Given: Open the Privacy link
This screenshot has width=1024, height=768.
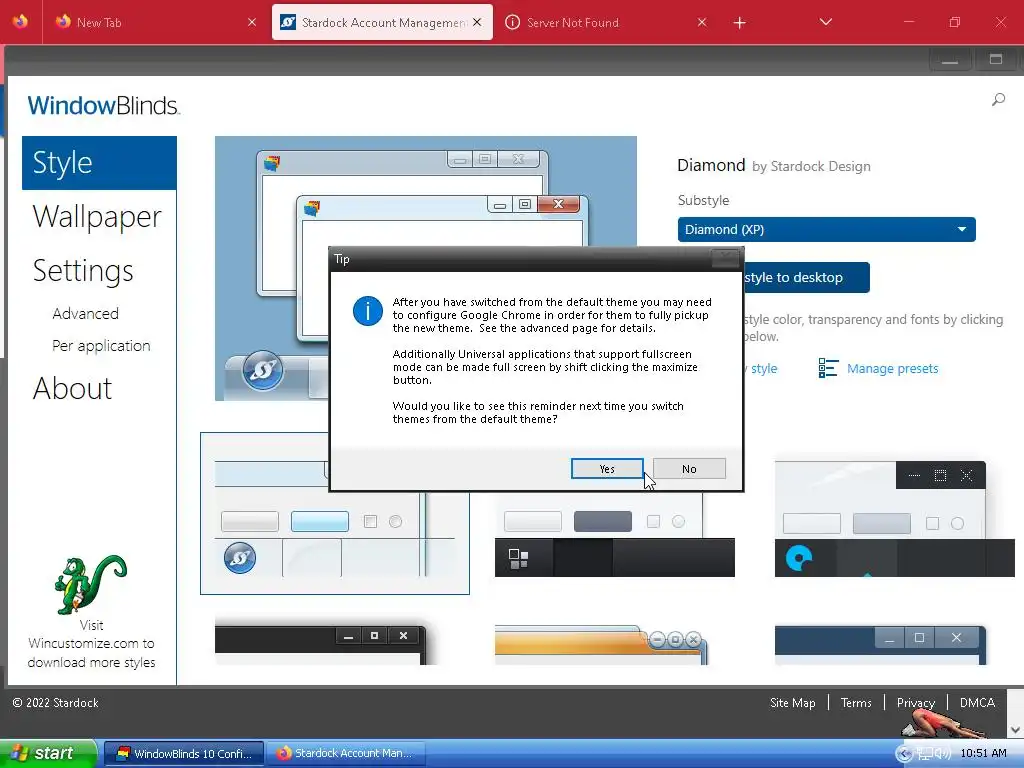Looking at the screenshot, I should pos(916,703).
